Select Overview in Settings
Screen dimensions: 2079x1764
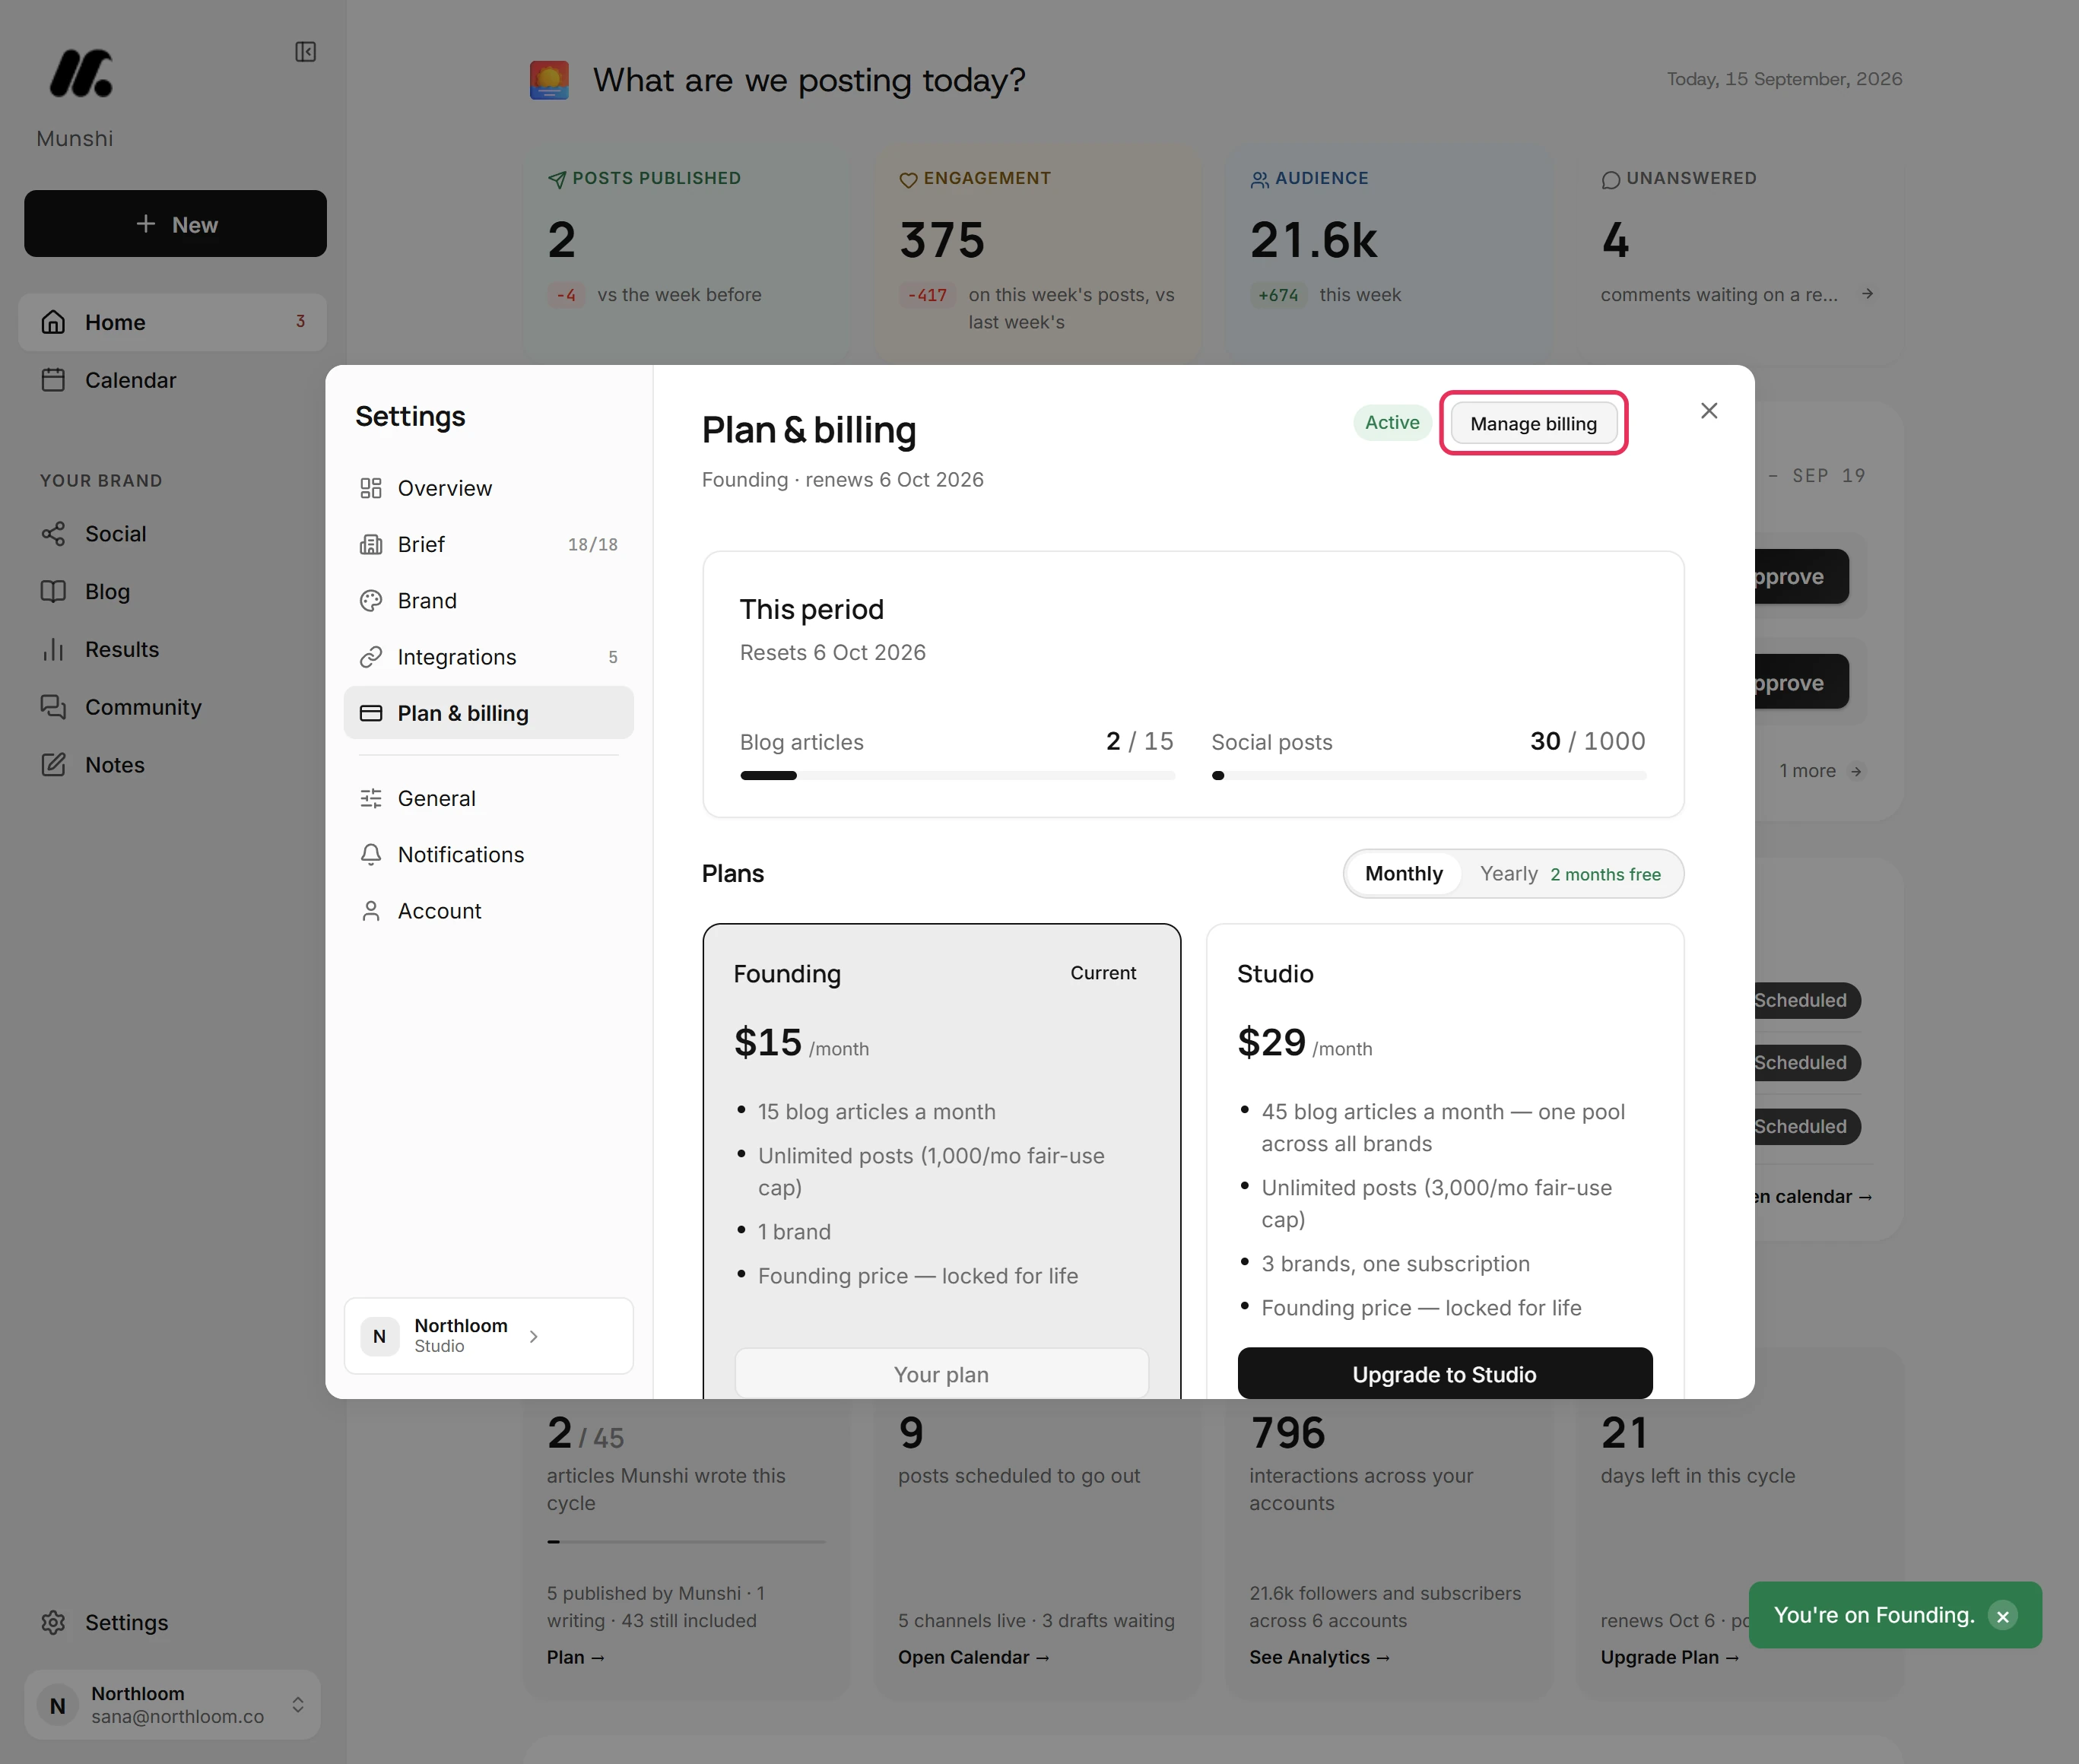coord(488,488)
